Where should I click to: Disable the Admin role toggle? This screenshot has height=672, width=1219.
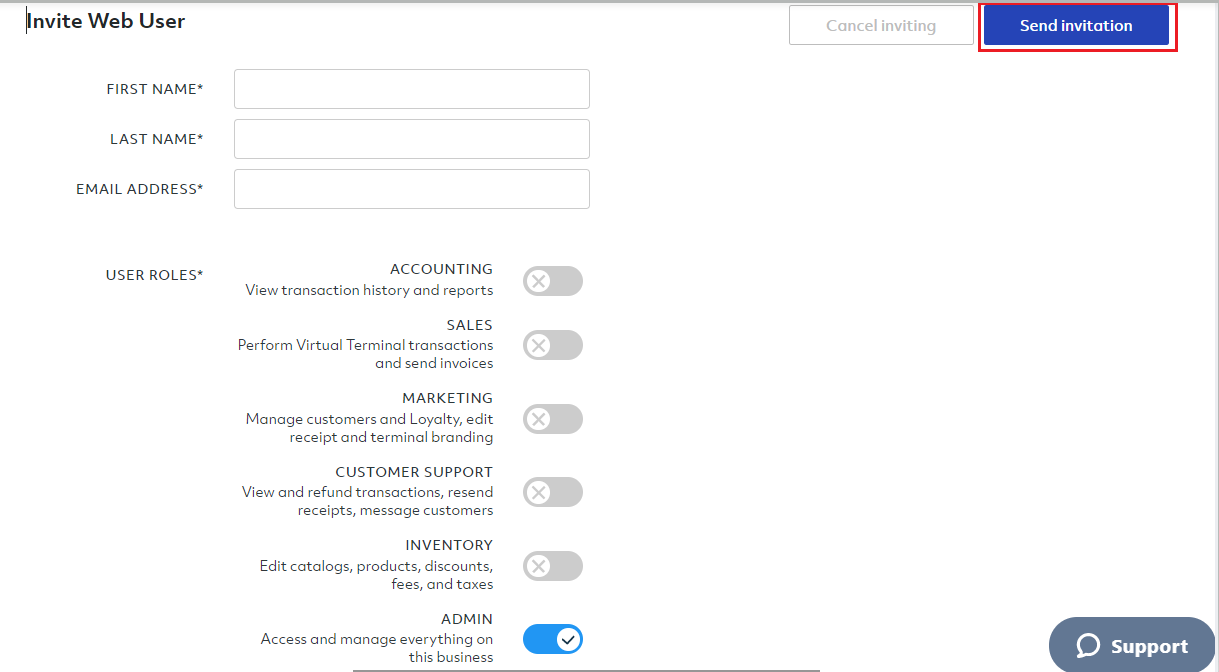pos(552,639)
